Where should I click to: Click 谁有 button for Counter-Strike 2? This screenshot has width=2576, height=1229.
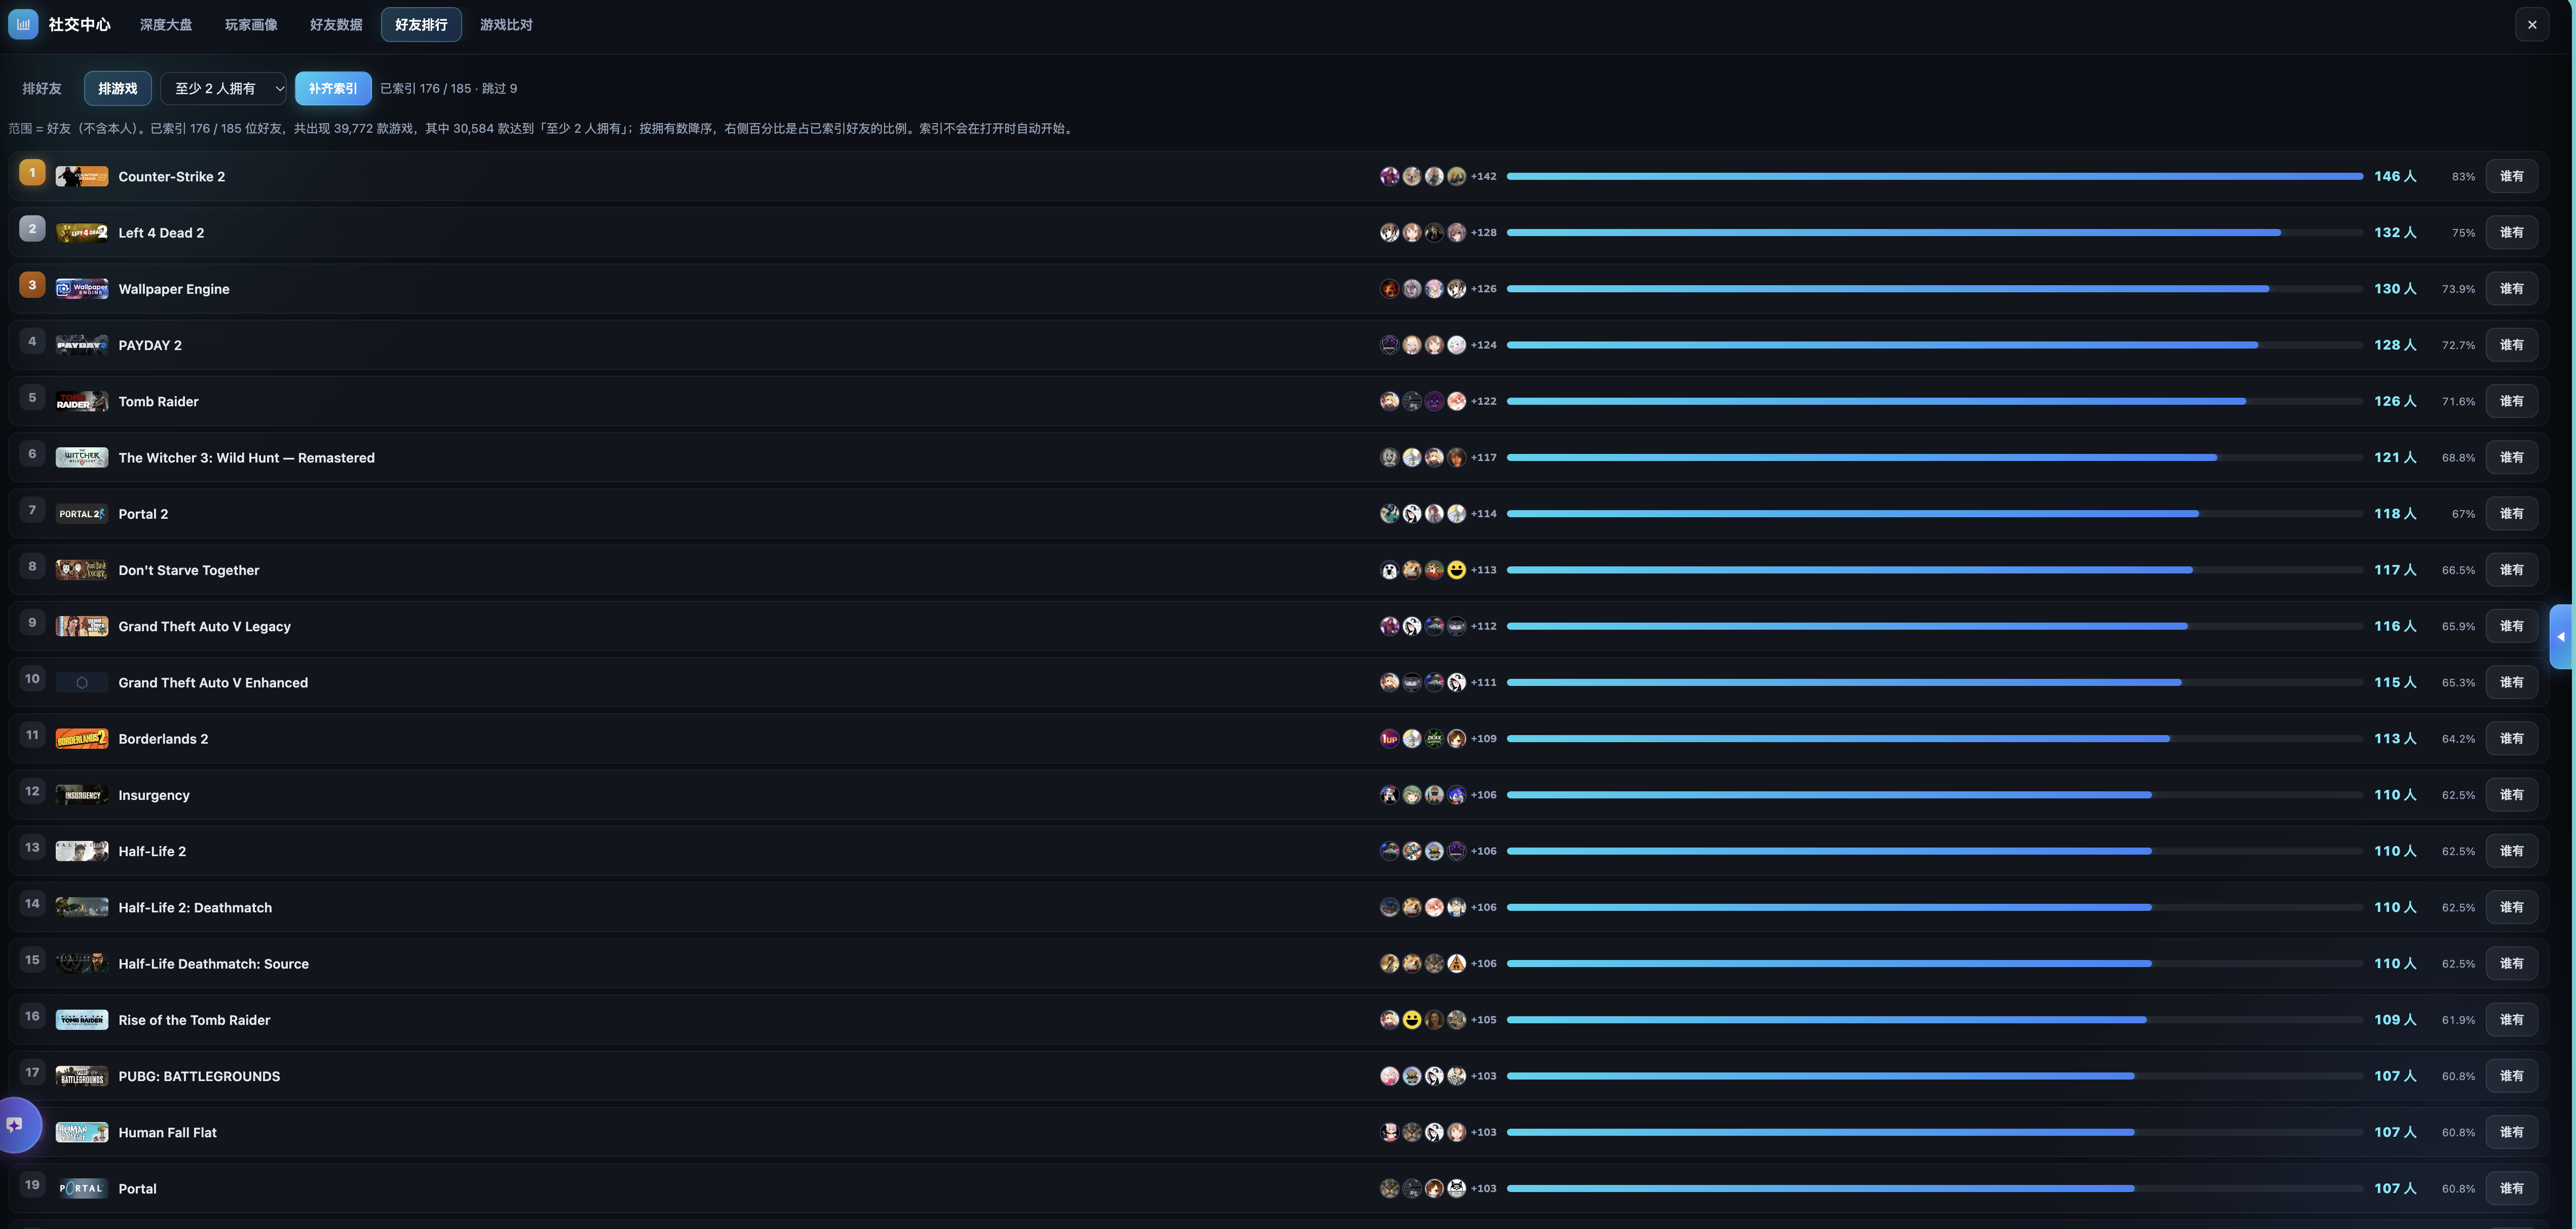2511,176
